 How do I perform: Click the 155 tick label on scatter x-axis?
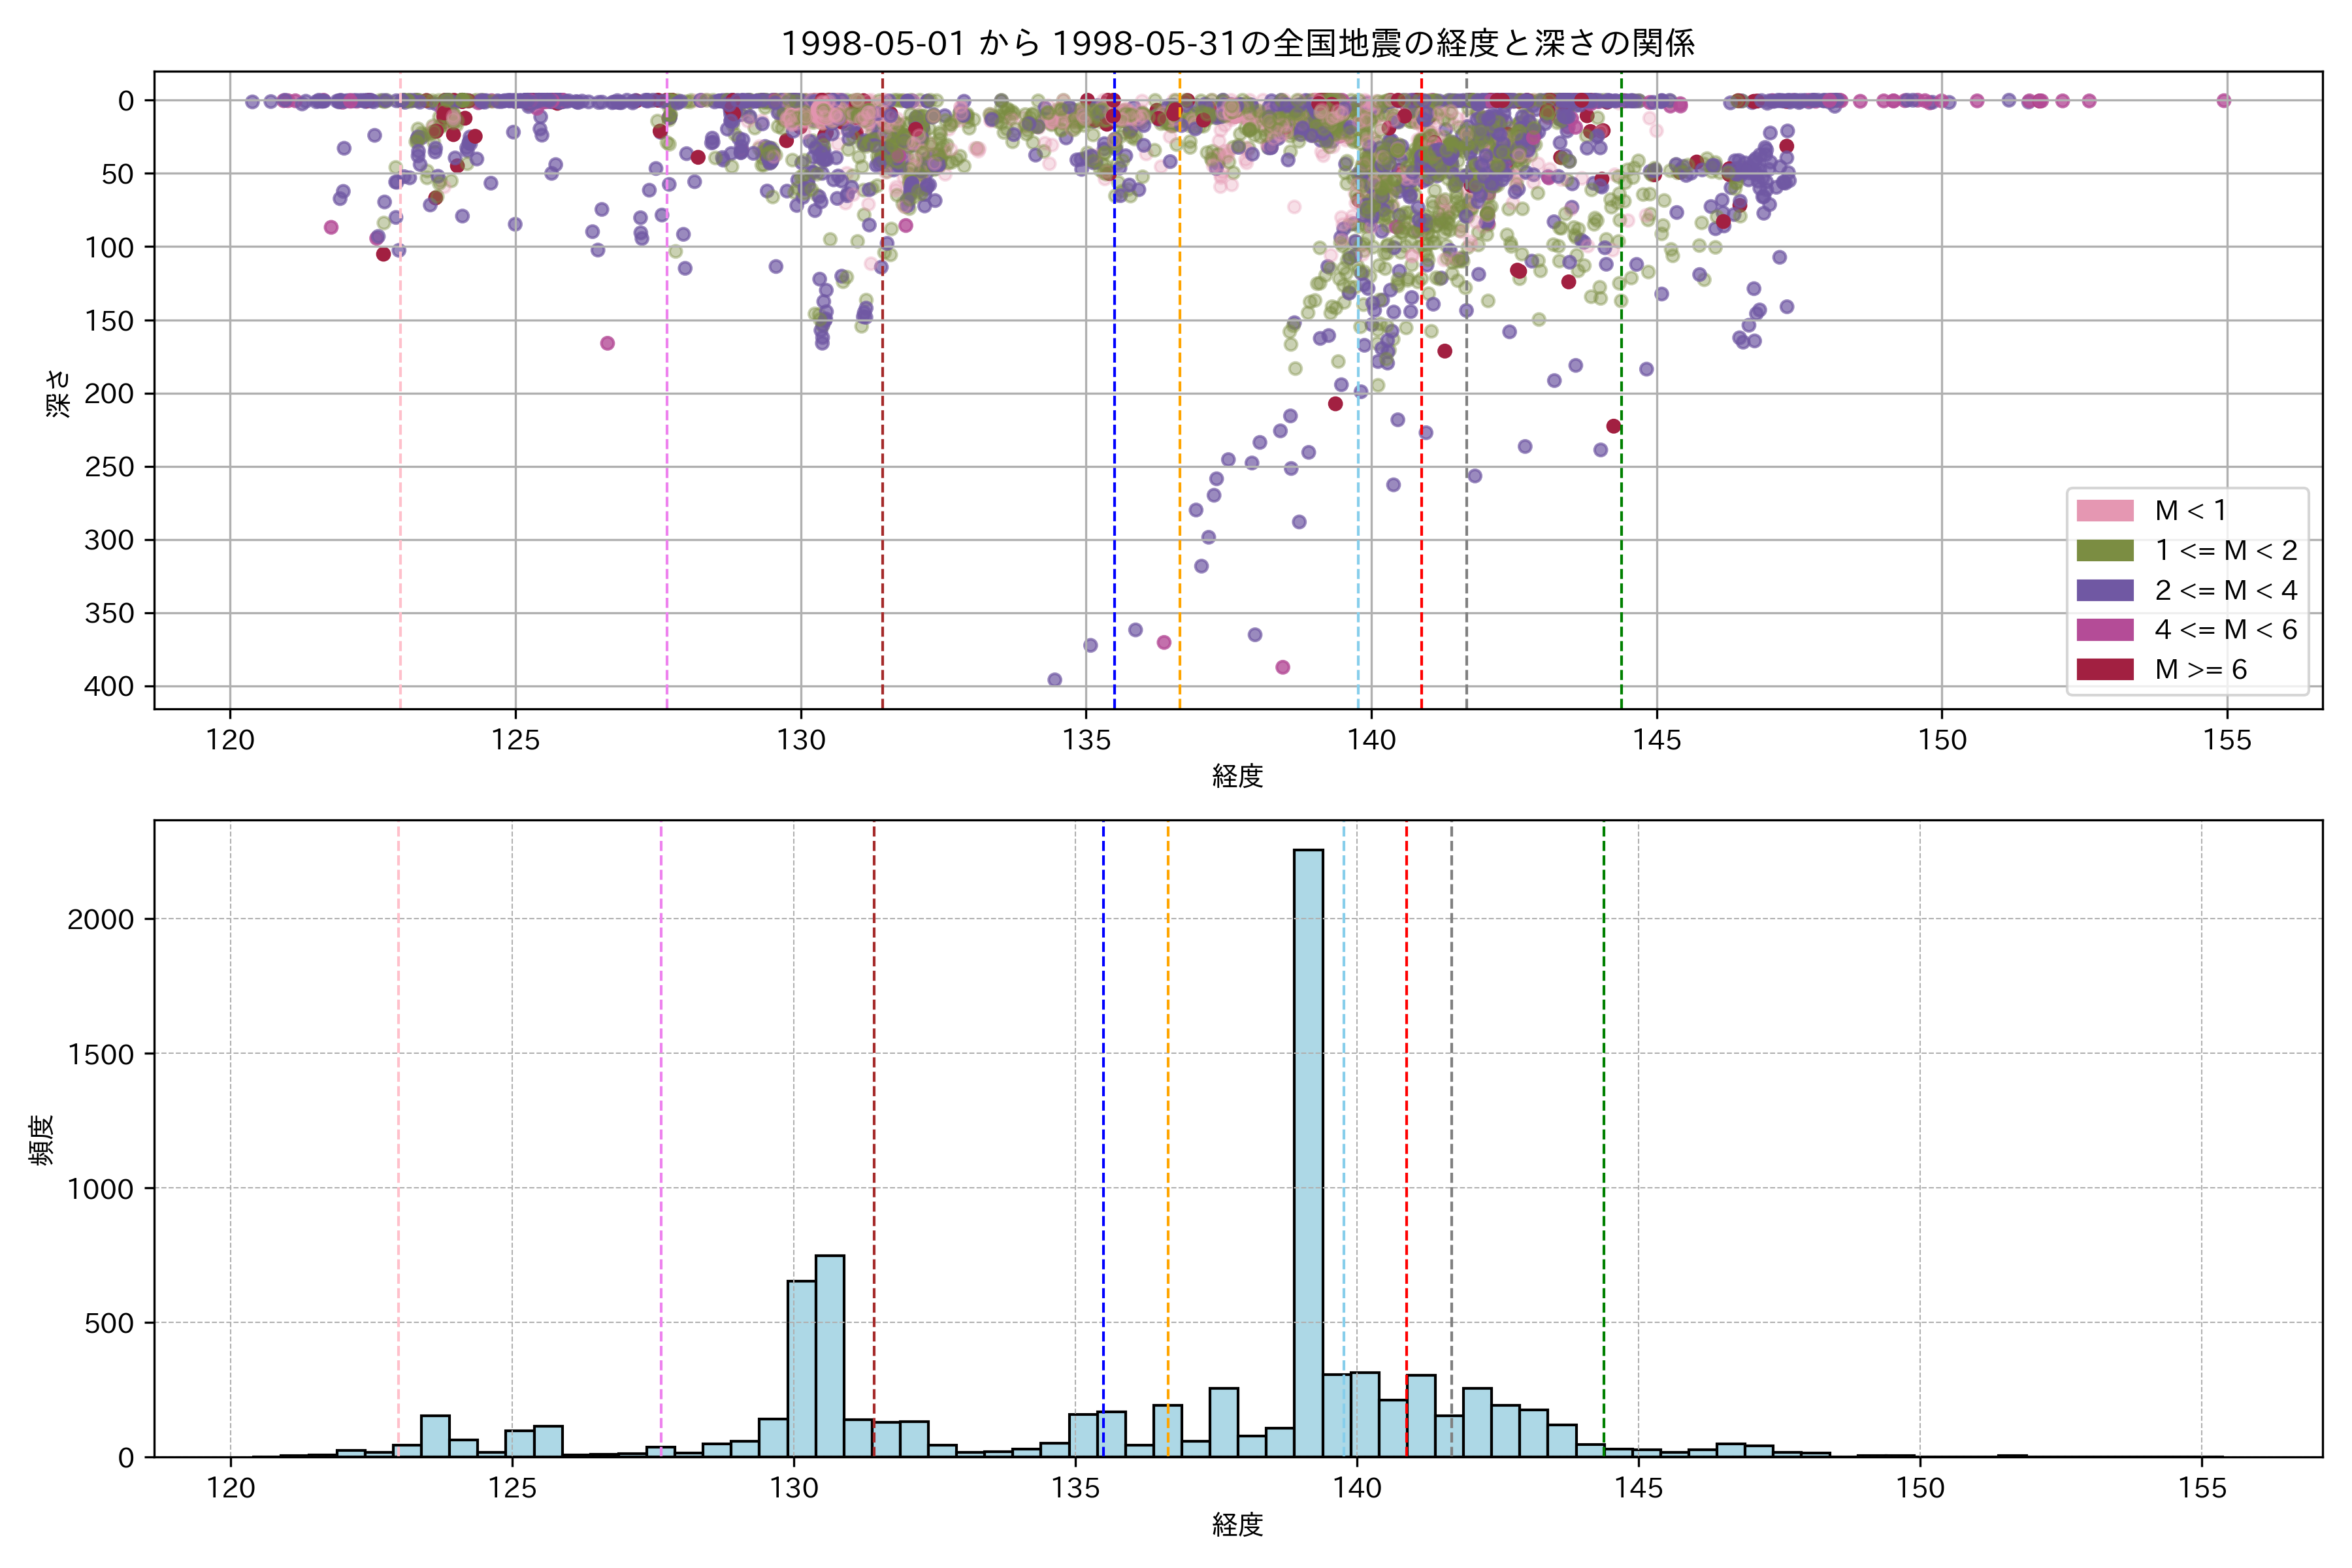point(2227,741)
